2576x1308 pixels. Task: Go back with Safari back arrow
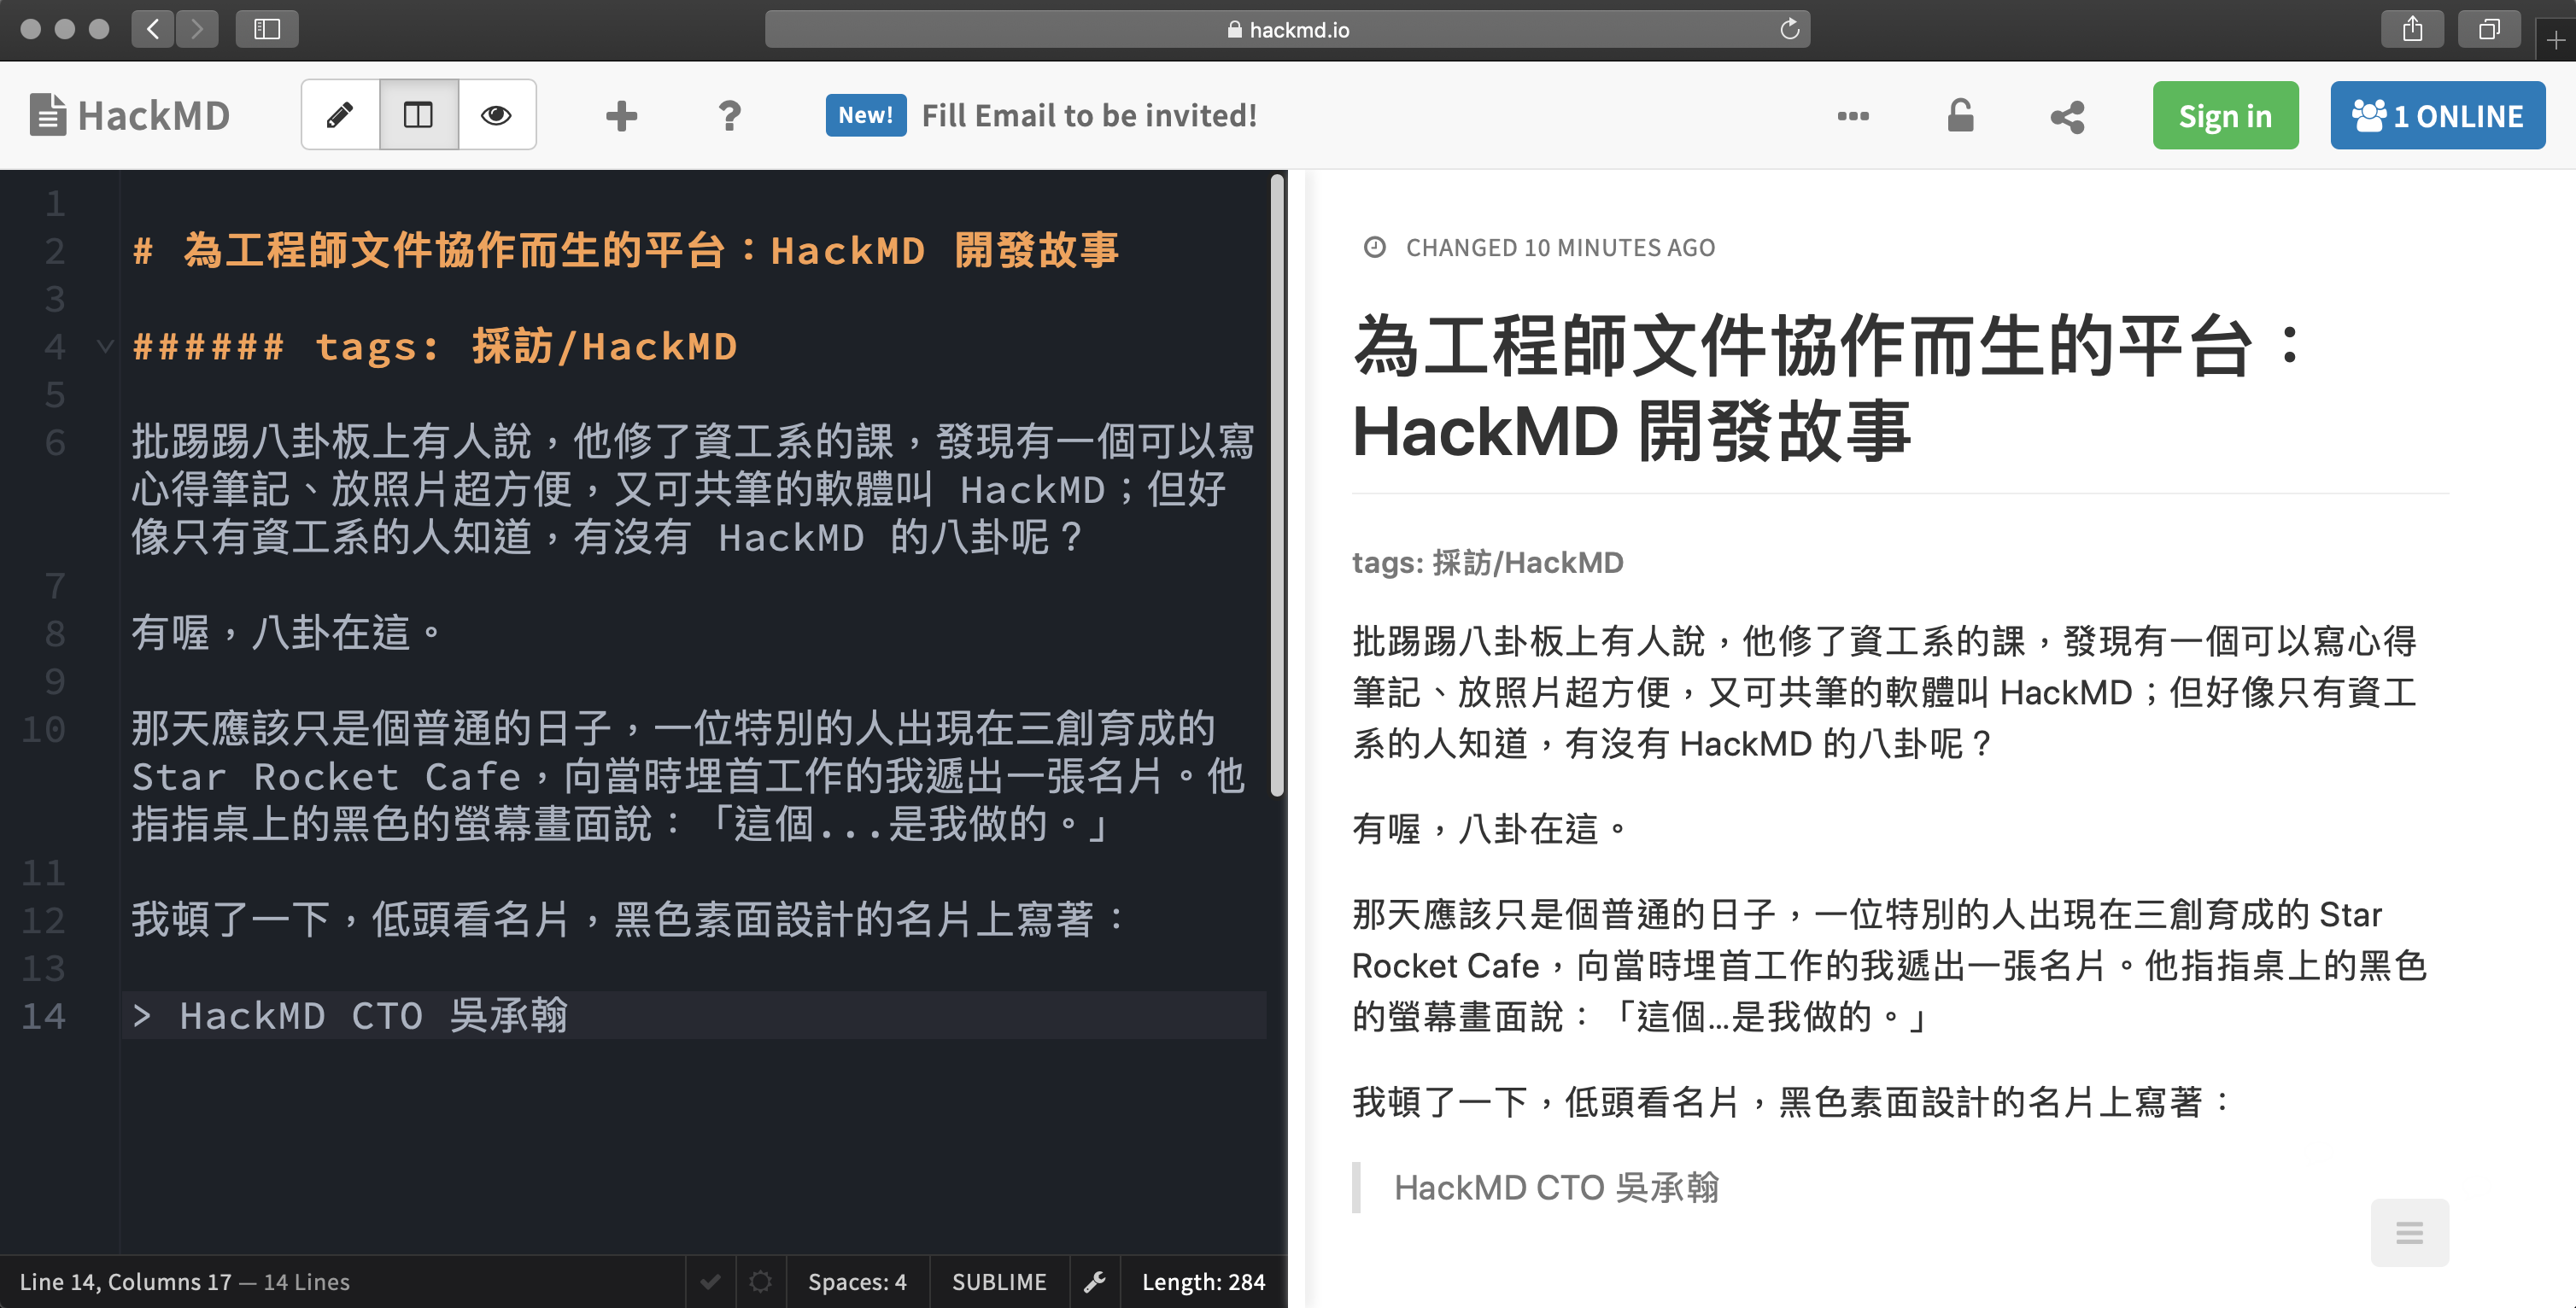pos(153,29)
